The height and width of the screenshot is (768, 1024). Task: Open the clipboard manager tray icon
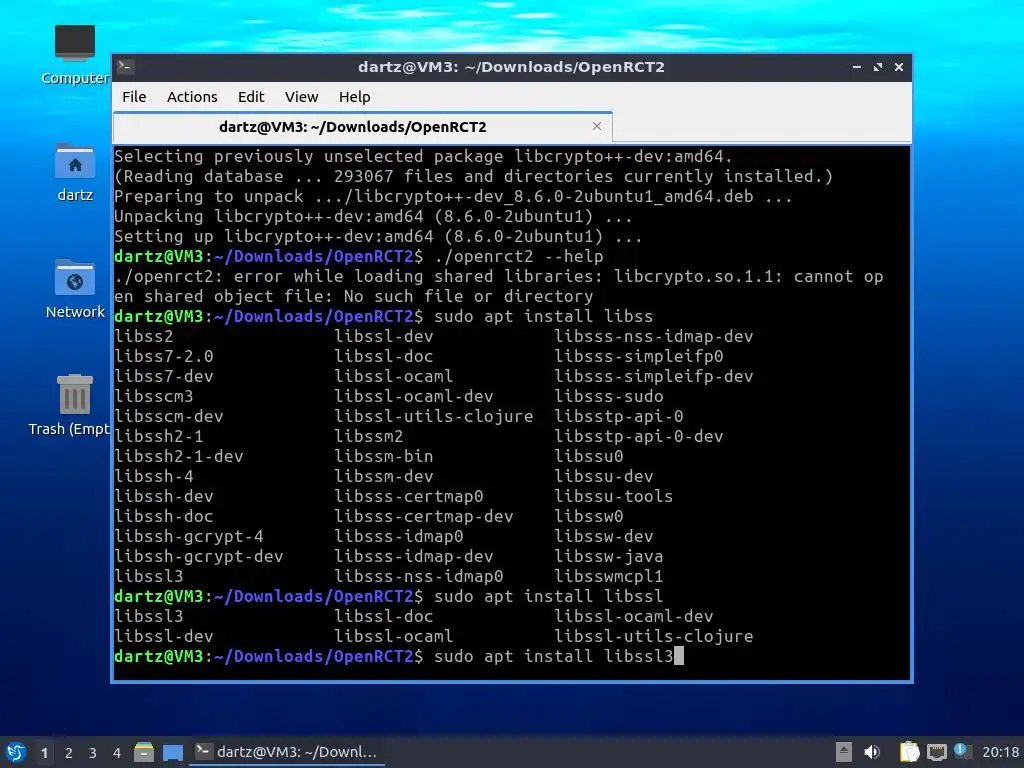(909, 752)
